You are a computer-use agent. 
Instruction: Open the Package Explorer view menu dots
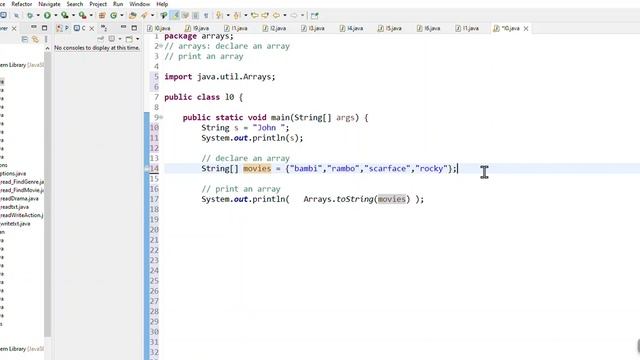pyautogui.click(x=46, y=39)
